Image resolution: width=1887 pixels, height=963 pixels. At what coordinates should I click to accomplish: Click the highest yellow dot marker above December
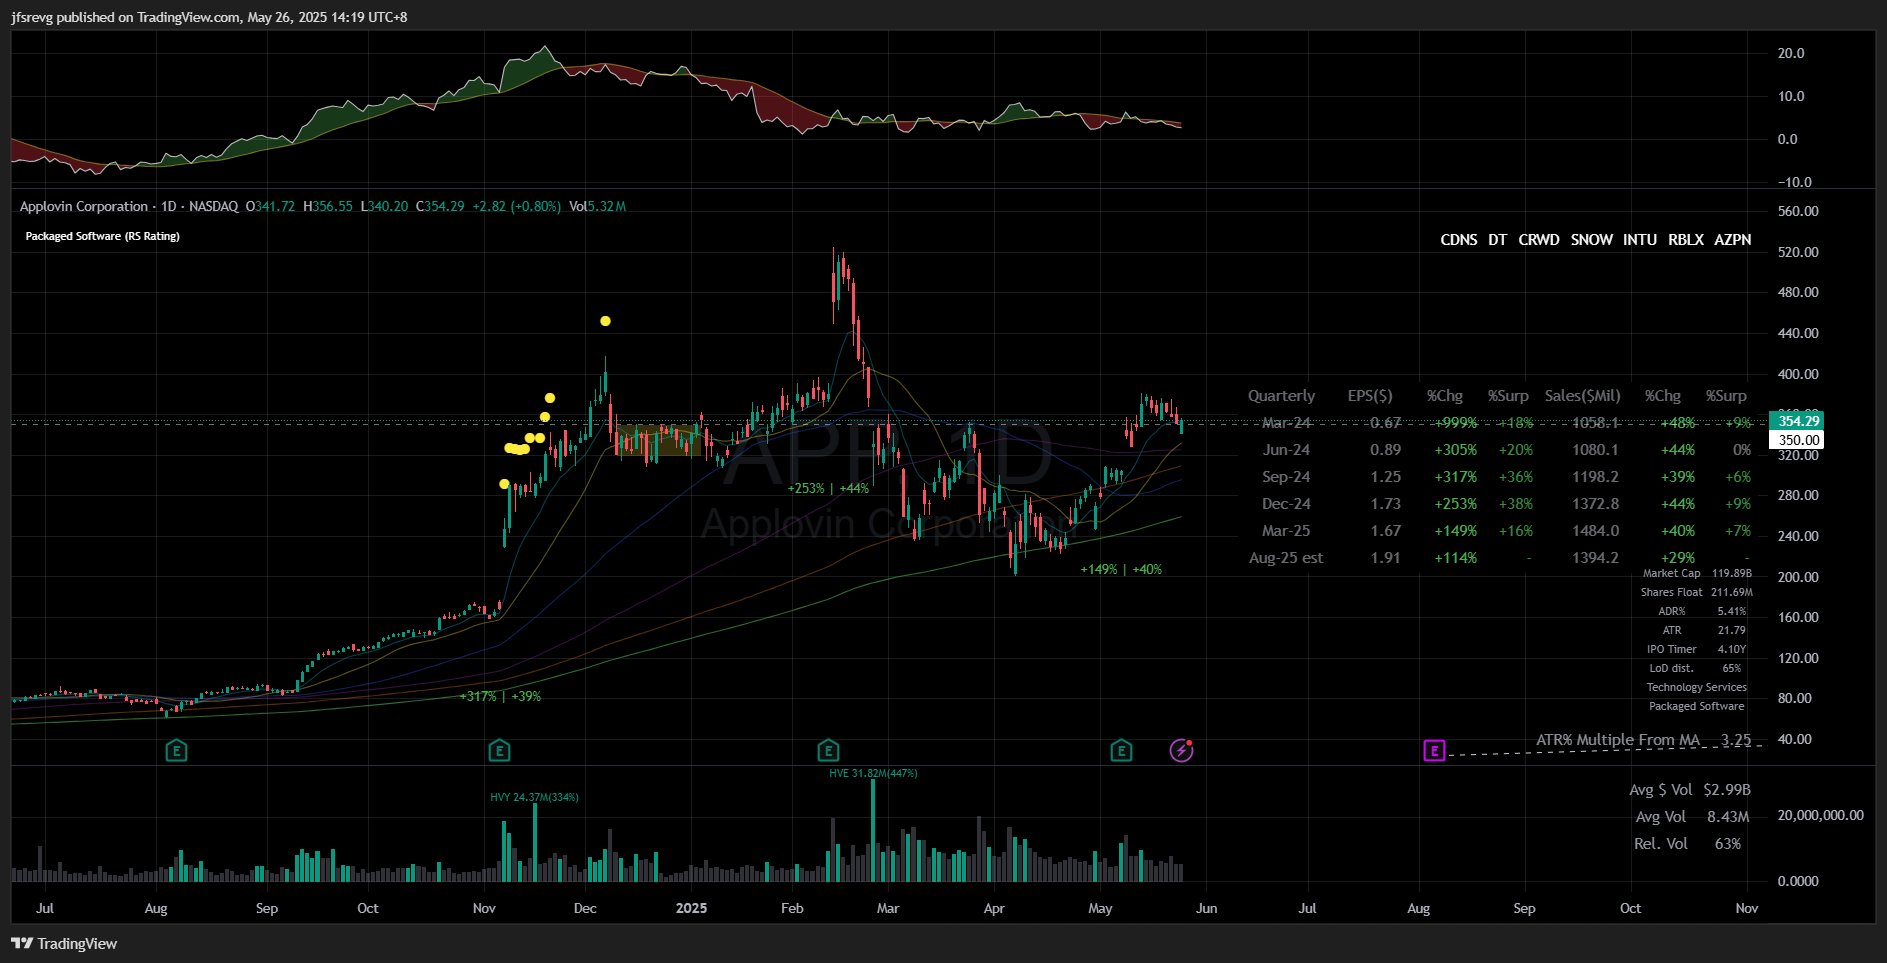(605, 321)
